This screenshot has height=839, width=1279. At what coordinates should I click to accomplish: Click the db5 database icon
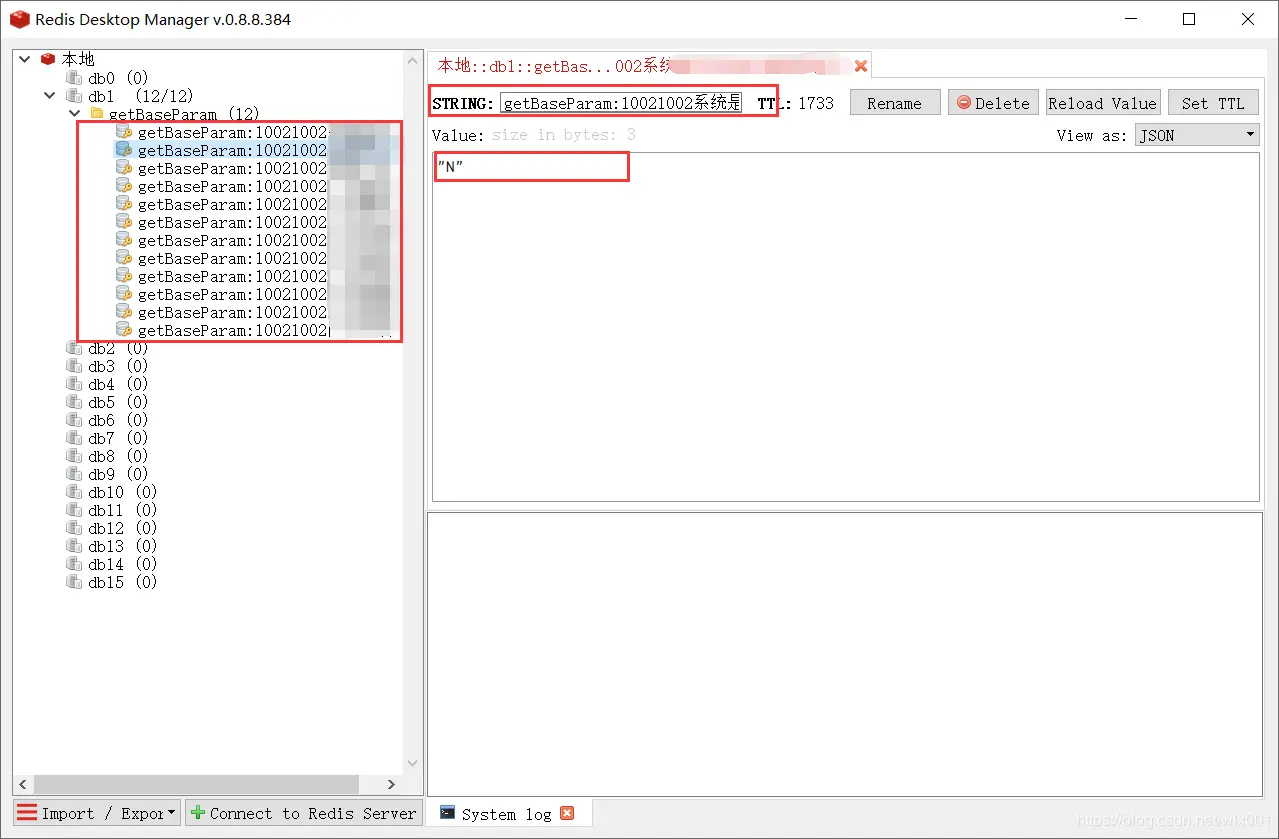pos(74,402)
